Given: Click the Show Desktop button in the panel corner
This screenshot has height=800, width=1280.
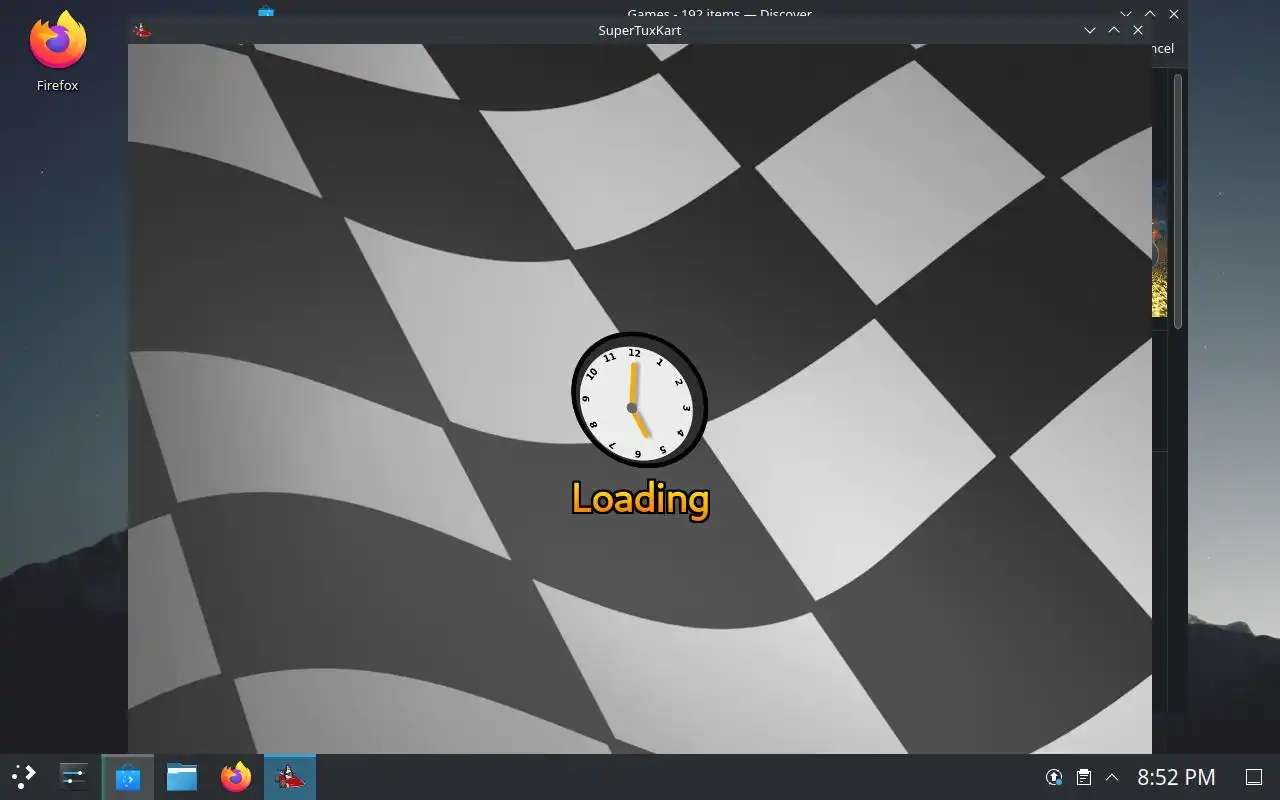Looking at the screenshot, I should click(x=1253, y=777).
